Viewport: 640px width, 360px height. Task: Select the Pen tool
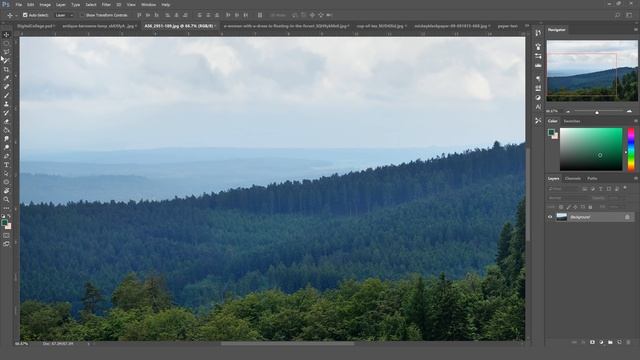[x=6, y=156]
